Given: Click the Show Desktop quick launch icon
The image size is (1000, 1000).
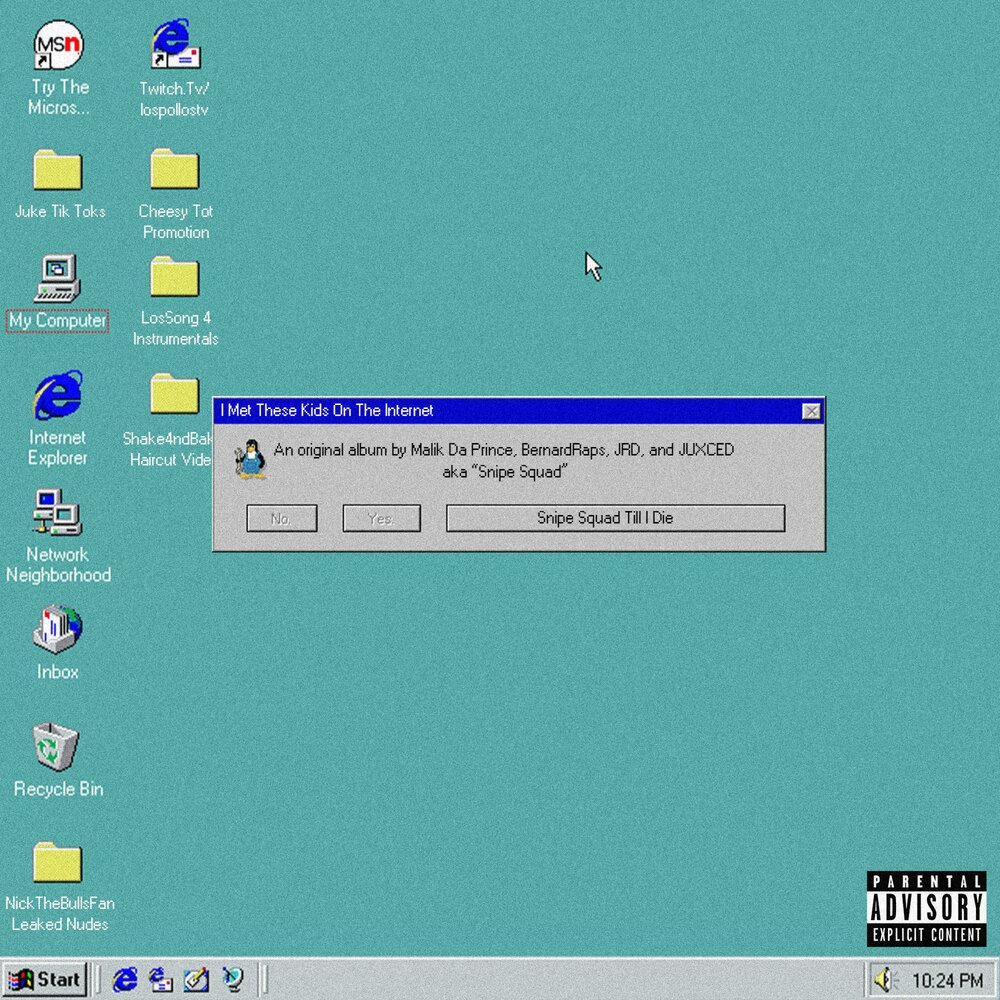Looking at the screenshot, I should click(197, 980).
